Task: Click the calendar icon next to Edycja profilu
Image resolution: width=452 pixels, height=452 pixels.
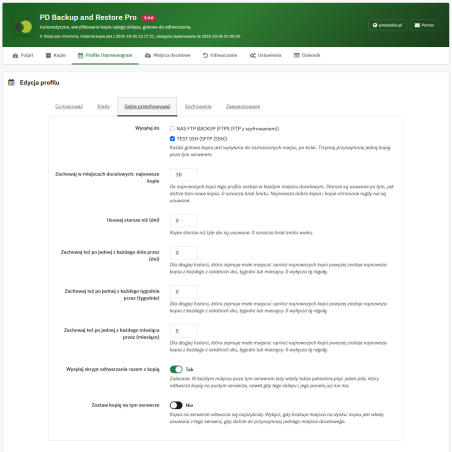Action: click(11, 82)
